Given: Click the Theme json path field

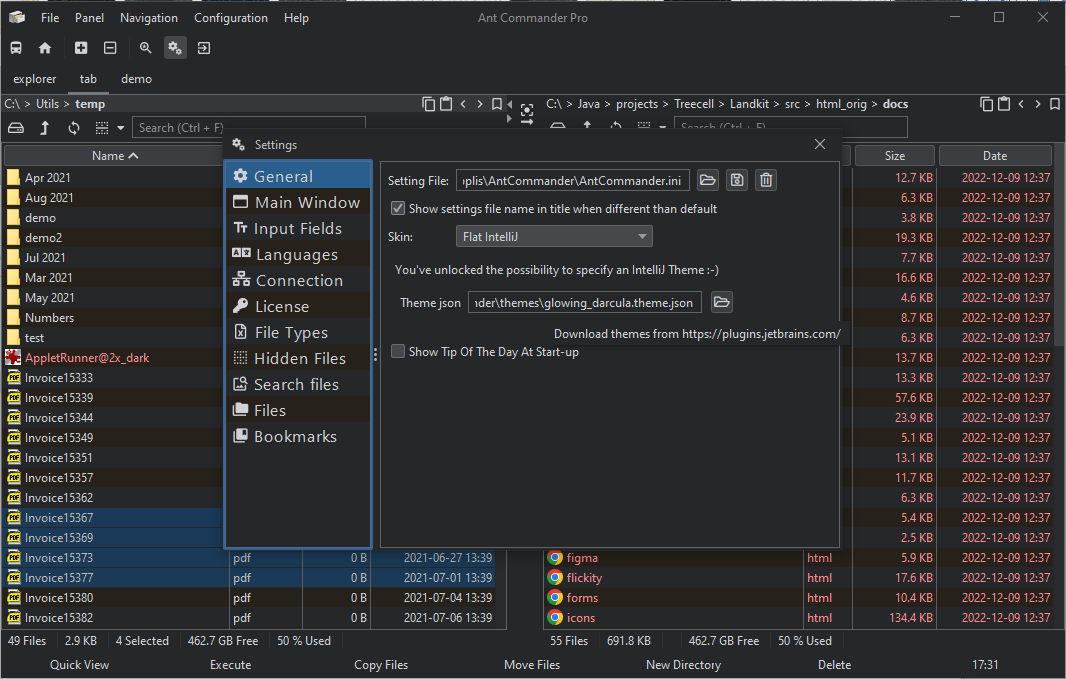Looking at the screenshot, I should pos(585,302).
